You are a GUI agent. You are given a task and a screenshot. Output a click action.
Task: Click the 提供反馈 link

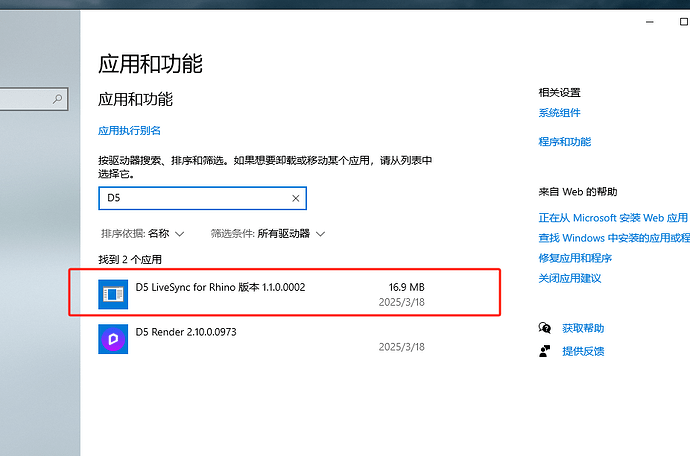point(583,351)
